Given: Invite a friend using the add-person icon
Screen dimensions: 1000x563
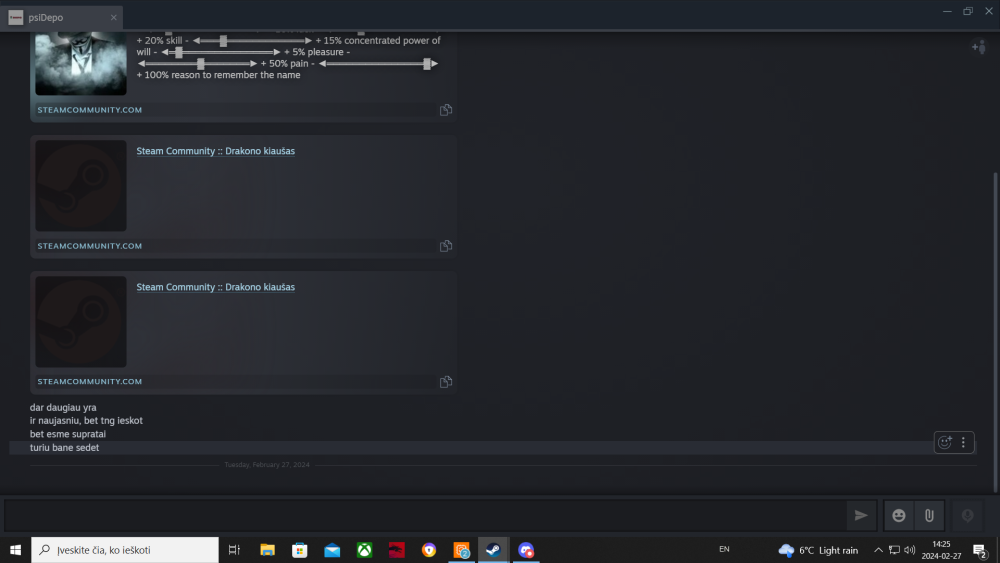Looking at the screenshot, I should click(x=978, y=47).
